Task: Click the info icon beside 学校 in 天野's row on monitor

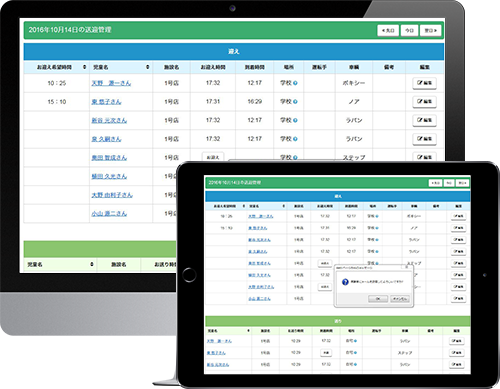Action: click(x=295, y=83)
